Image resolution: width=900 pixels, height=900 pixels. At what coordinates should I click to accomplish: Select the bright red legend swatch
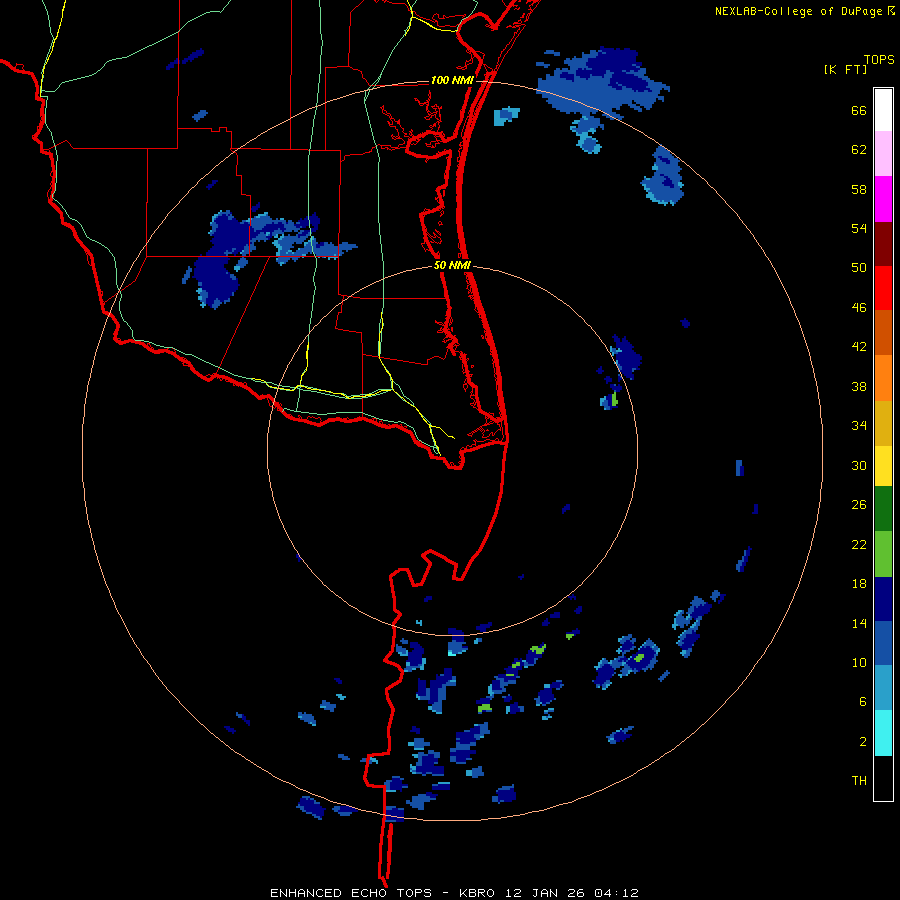883,288
